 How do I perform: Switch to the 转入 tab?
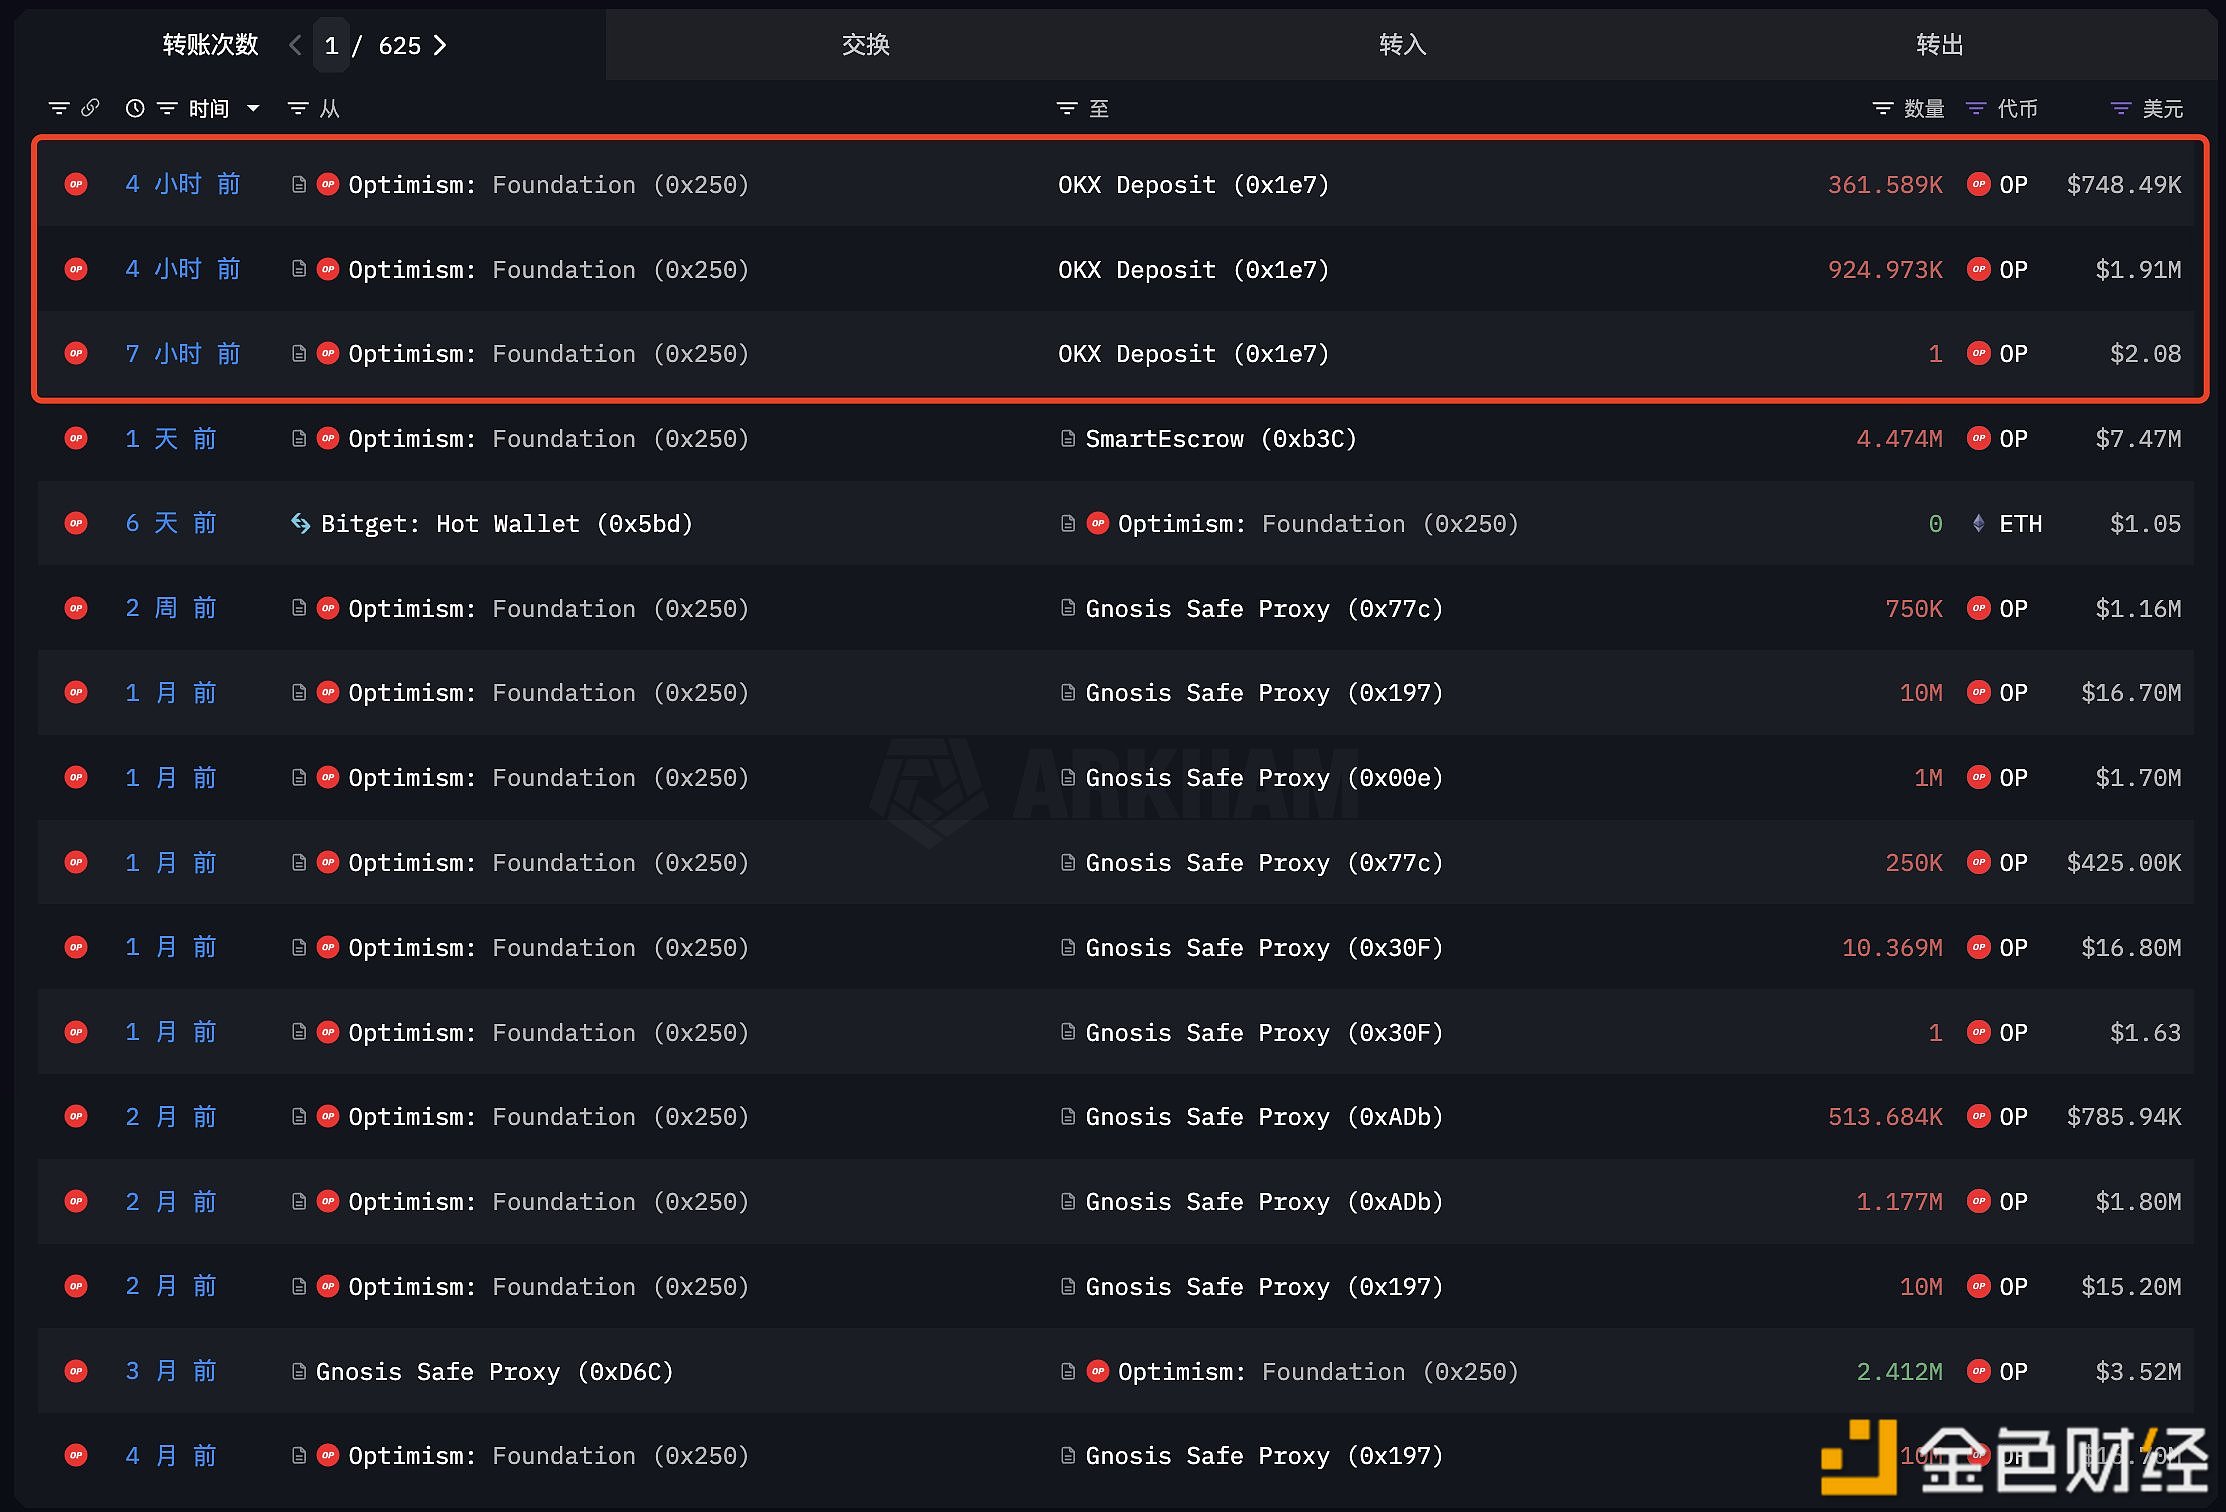(1403, 45)
